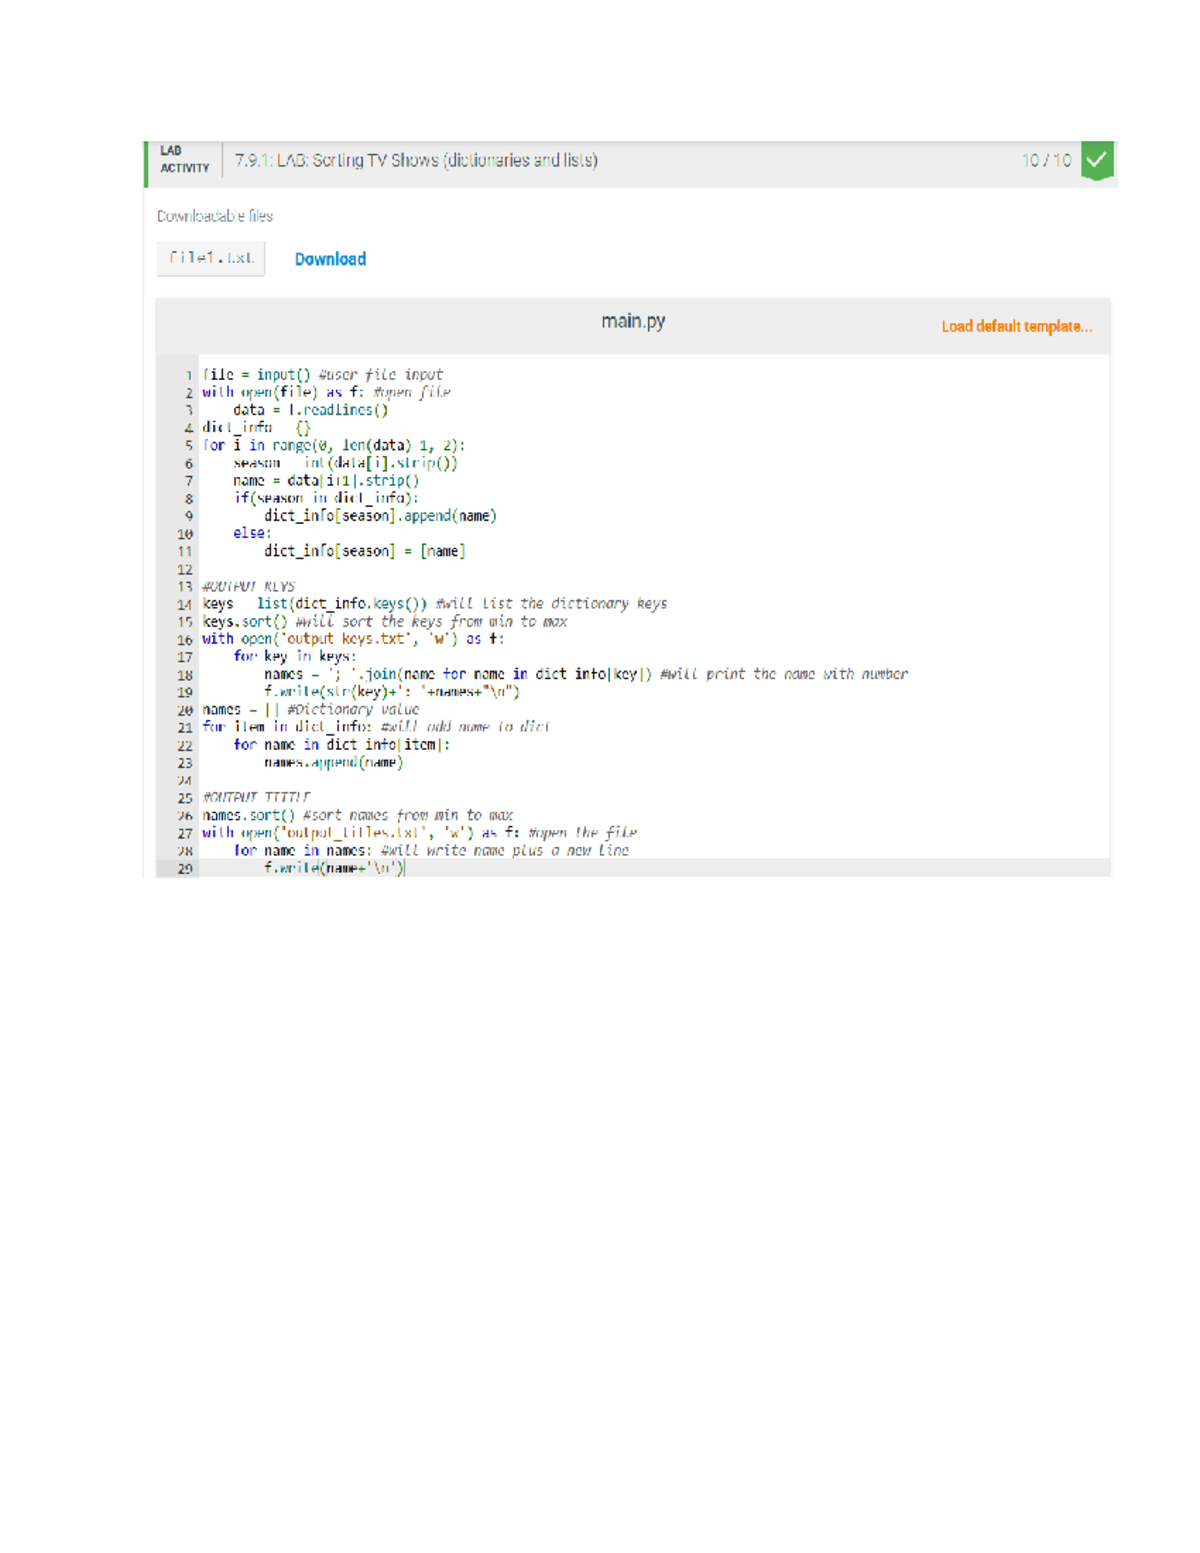The width and height of the screenshot is (1200, 1553).
Task: Click the Downloadable files heading
Action: [x=216, y=215]
